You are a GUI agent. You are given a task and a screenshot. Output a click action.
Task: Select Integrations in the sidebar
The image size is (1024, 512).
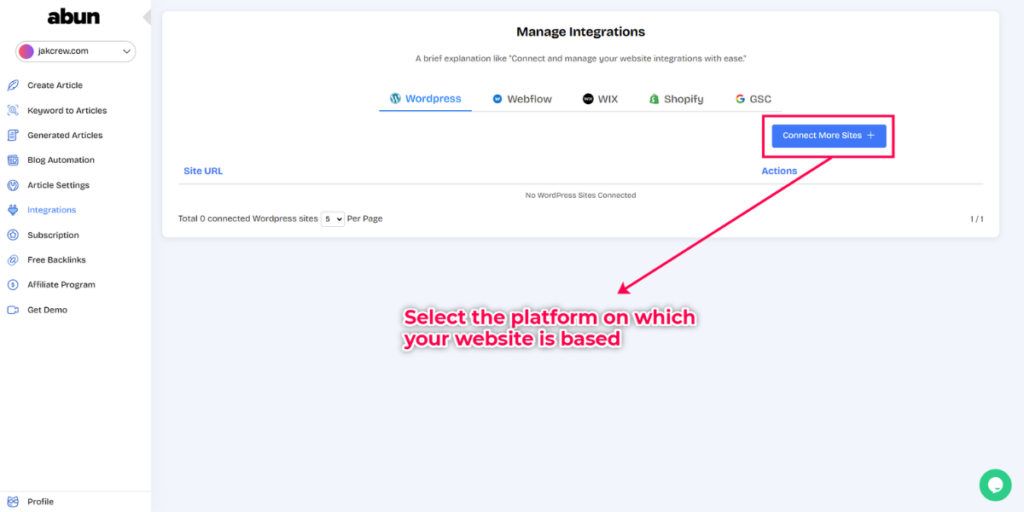(x=52, y=210)
